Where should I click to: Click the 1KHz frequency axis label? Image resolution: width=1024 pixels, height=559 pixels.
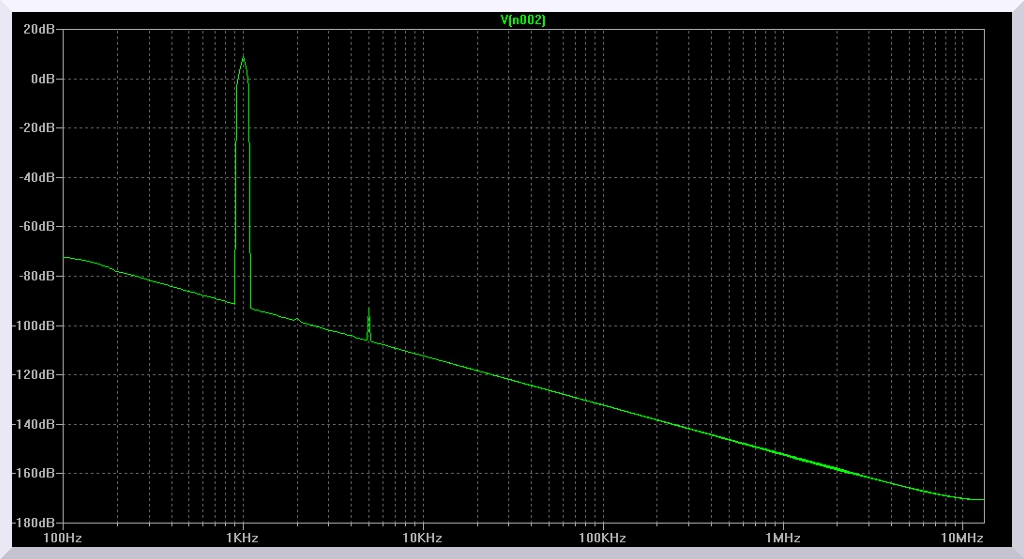tap(242, 538)
